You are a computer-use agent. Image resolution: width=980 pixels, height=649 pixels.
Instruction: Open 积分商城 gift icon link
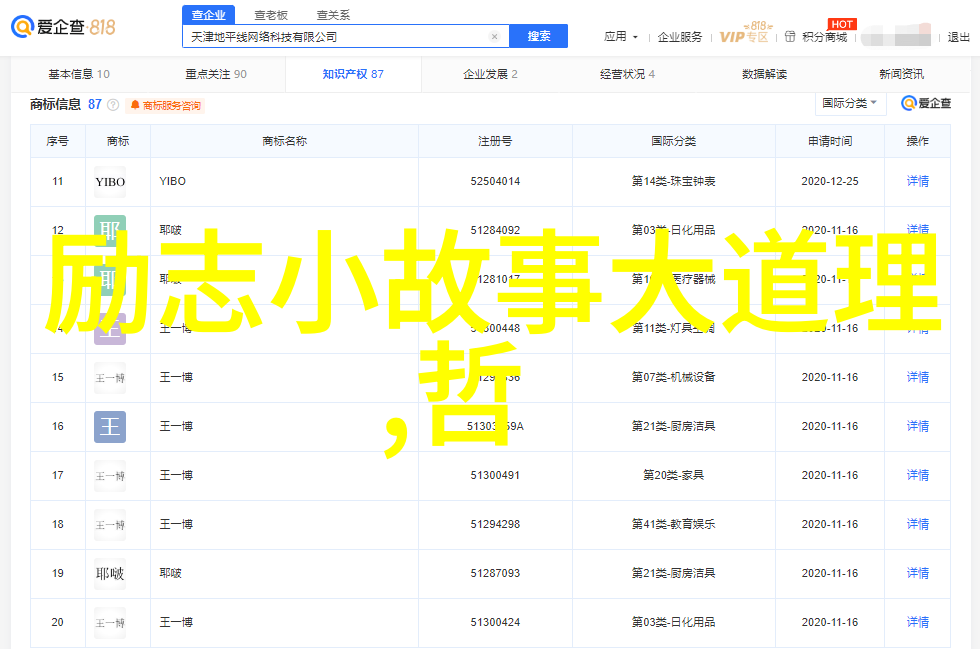(x=816, y=37)
